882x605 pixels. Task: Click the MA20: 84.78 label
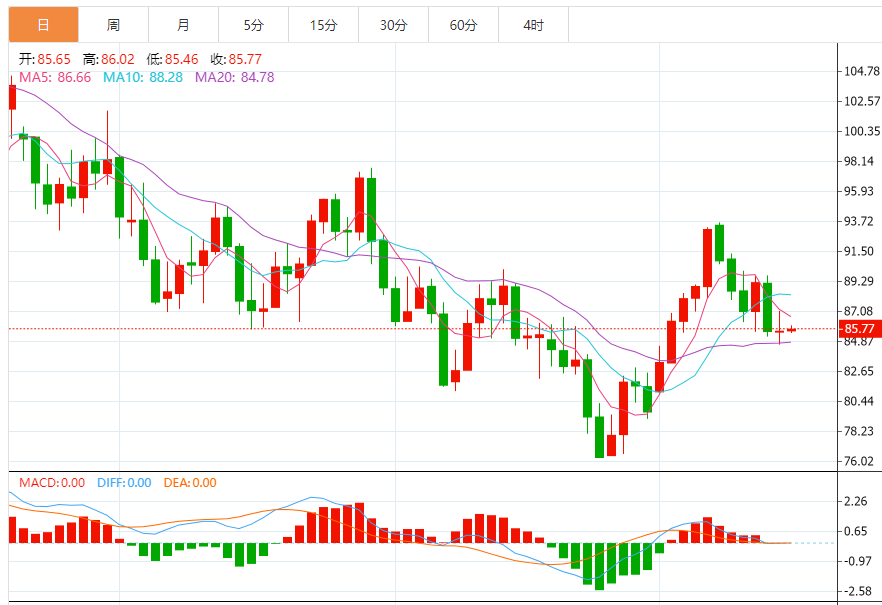(x=235, y=77)
